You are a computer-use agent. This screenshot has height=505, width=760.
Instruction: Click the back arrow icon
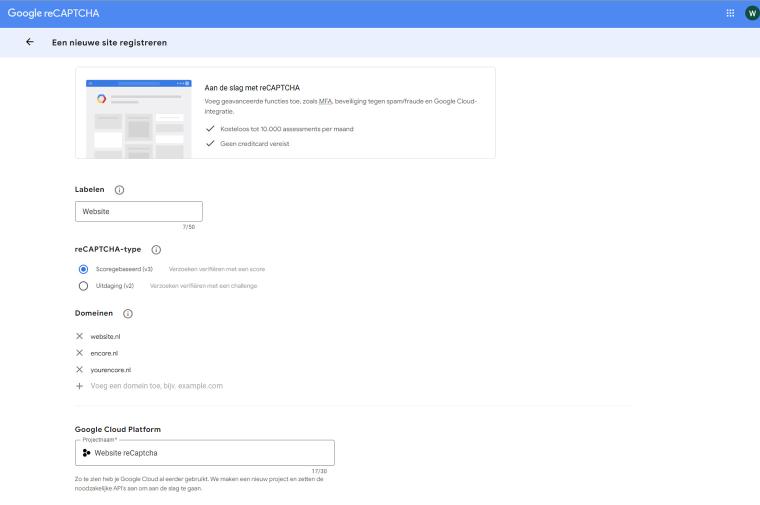tap(29, 42)
